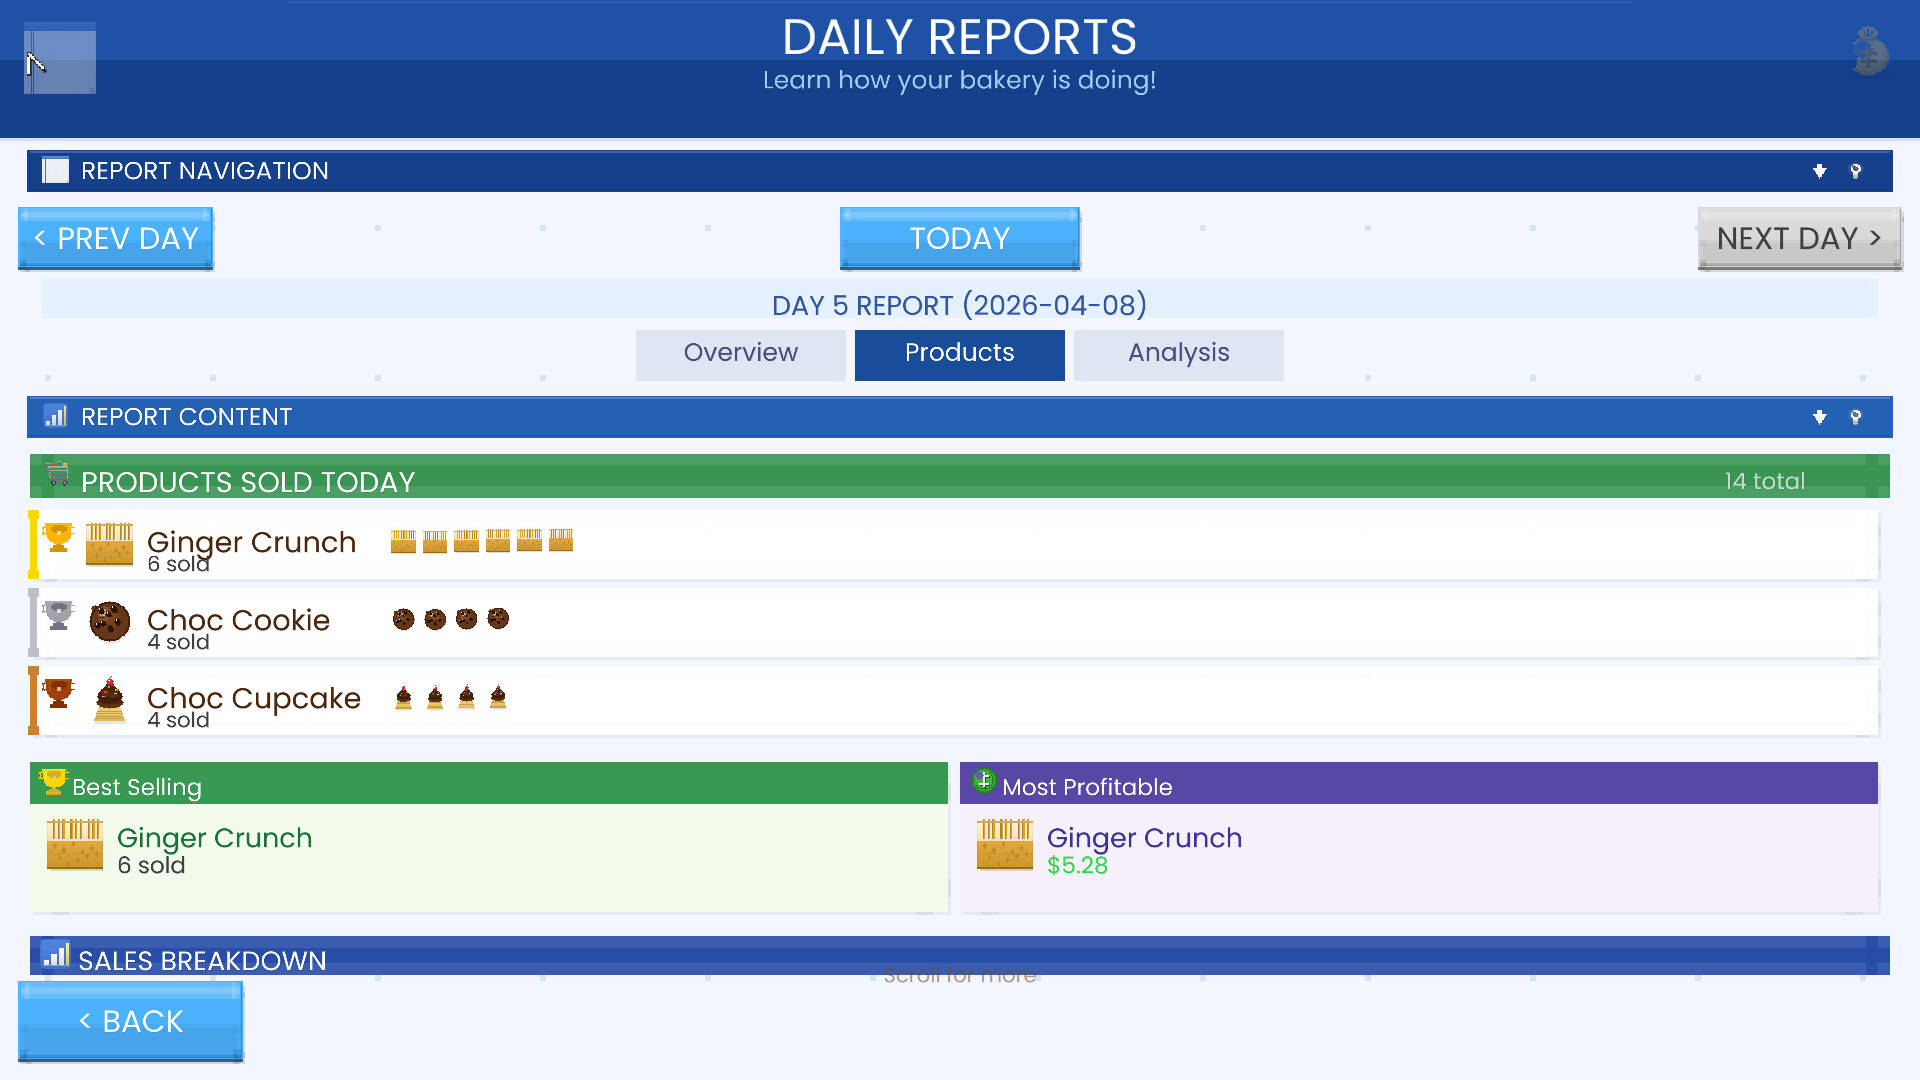The width and height of the screenshot is (1920, 1080).
Task: Click the Choc Cupcake product icon
Action: [110, 700]
